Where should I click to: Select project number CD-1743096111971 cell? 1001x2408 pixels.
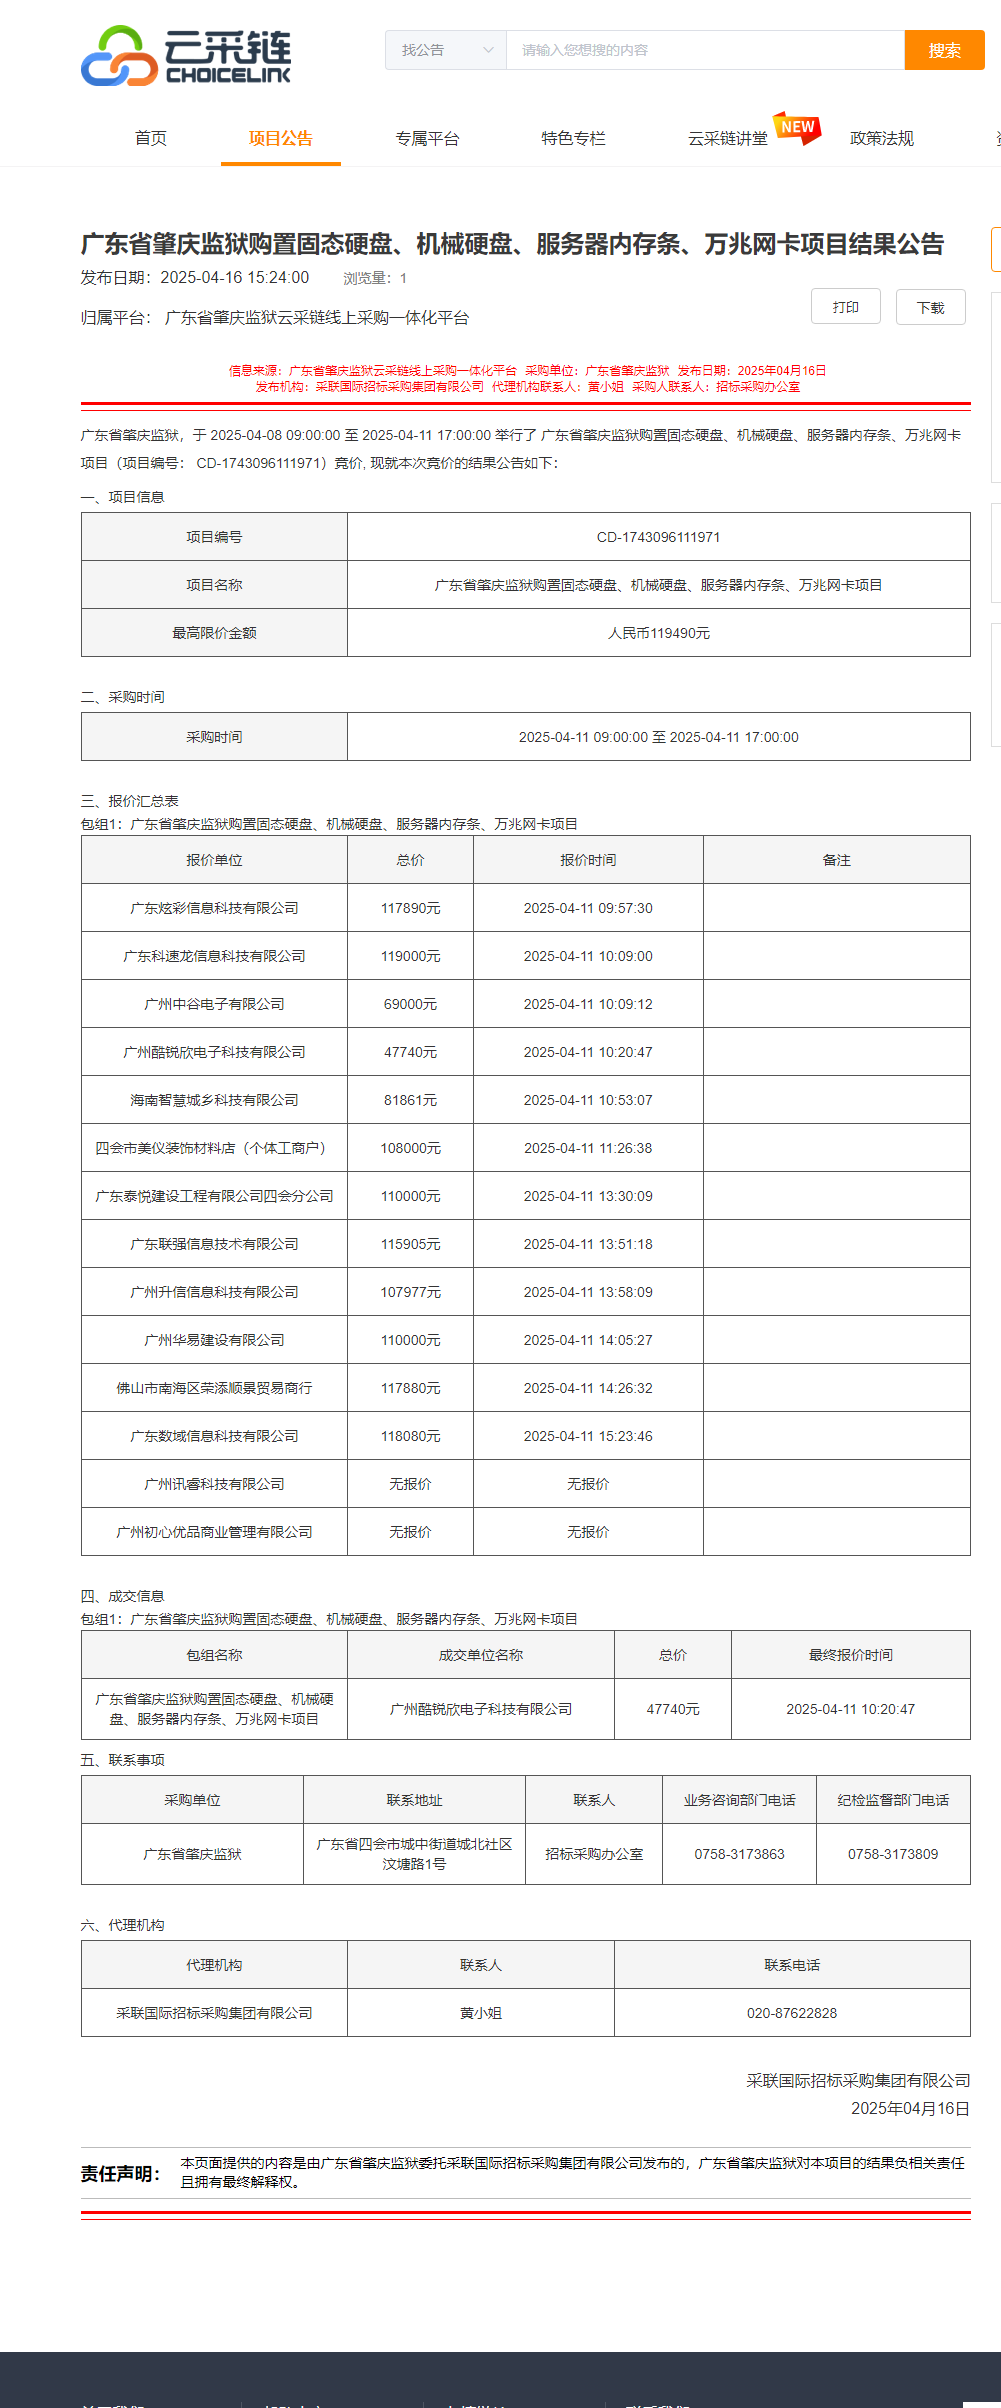(x=658, y=537)
